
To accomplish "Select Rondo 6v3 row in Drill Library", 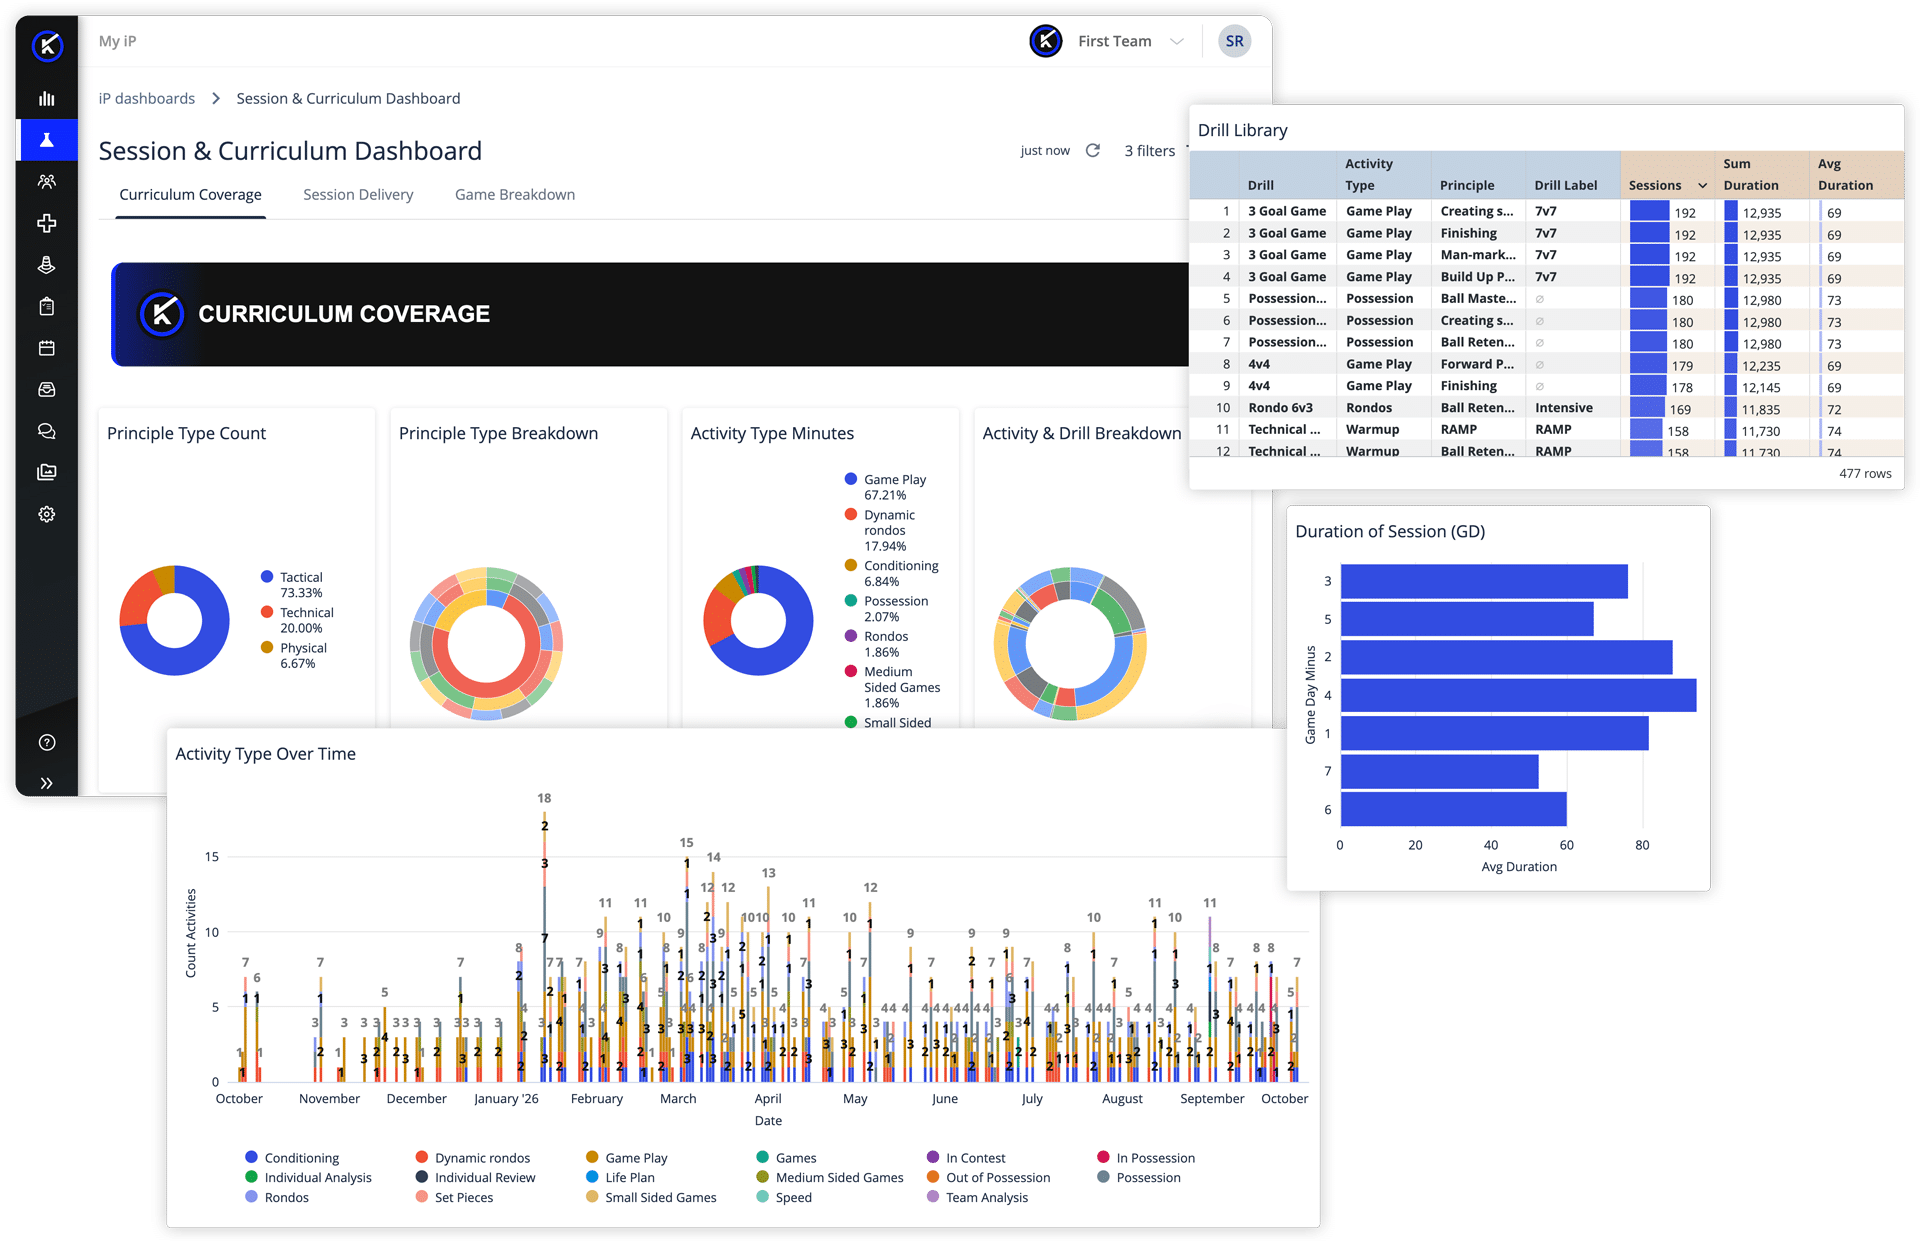I will pyautogui.click(x=1546, y=408).
